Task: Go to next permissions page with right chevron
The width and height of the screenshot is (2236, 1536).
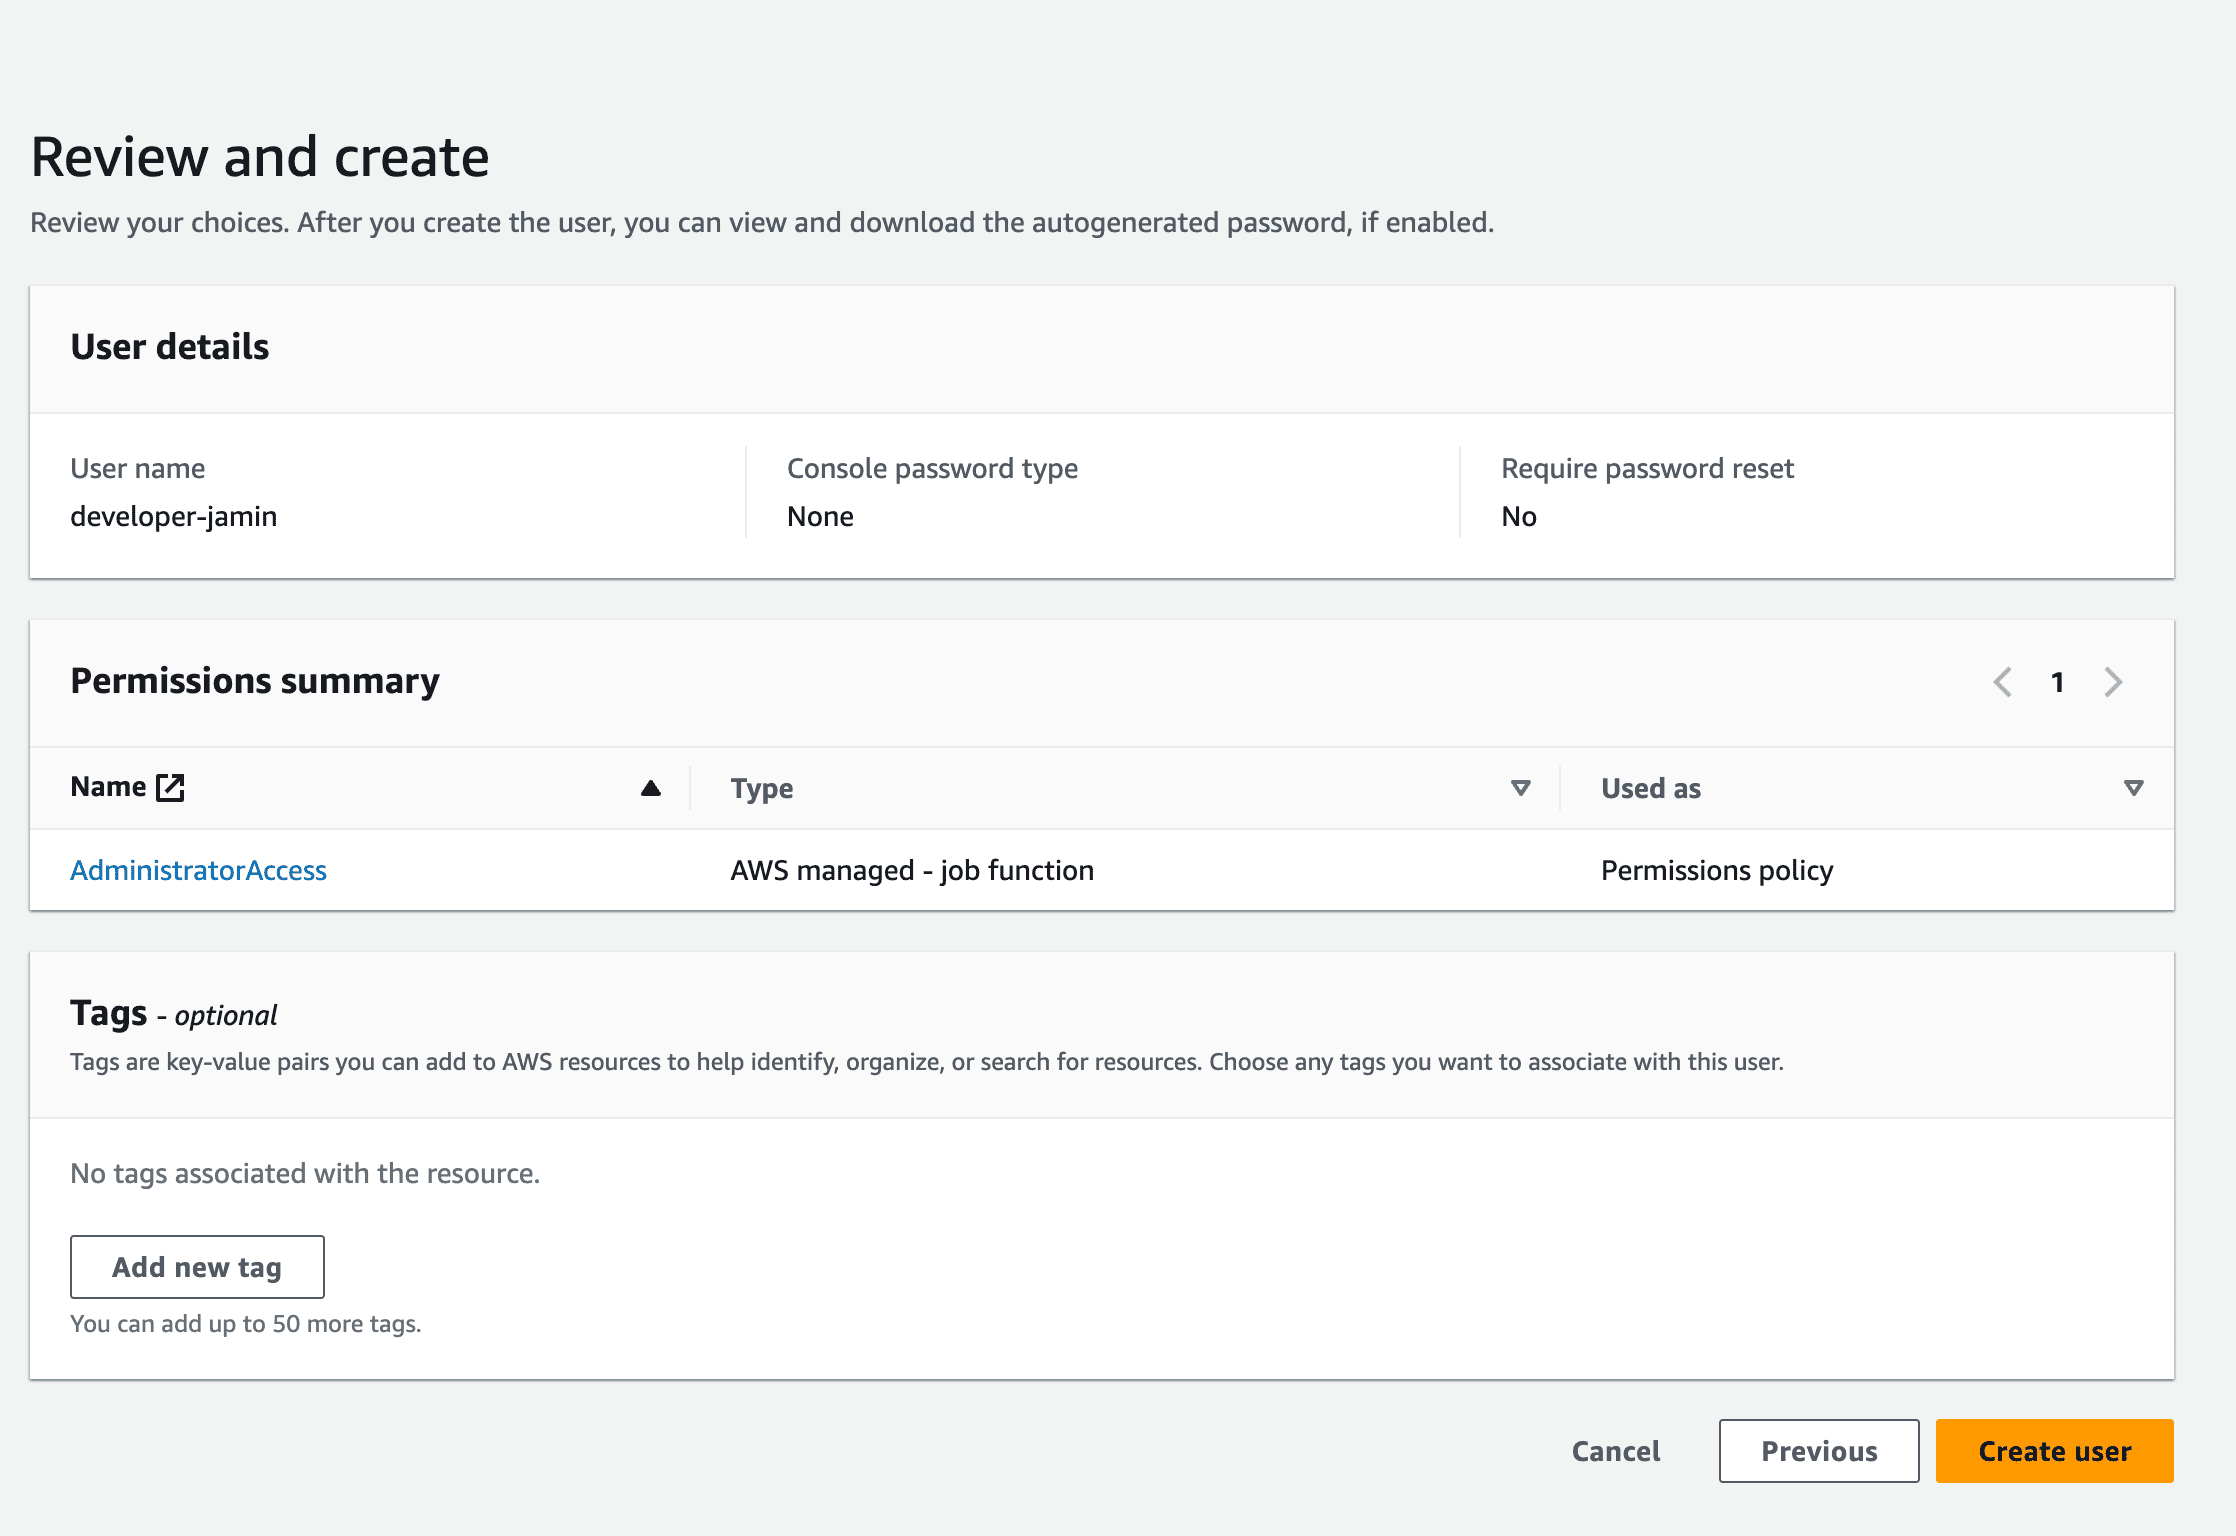Action: click(x=2112, y=682)
